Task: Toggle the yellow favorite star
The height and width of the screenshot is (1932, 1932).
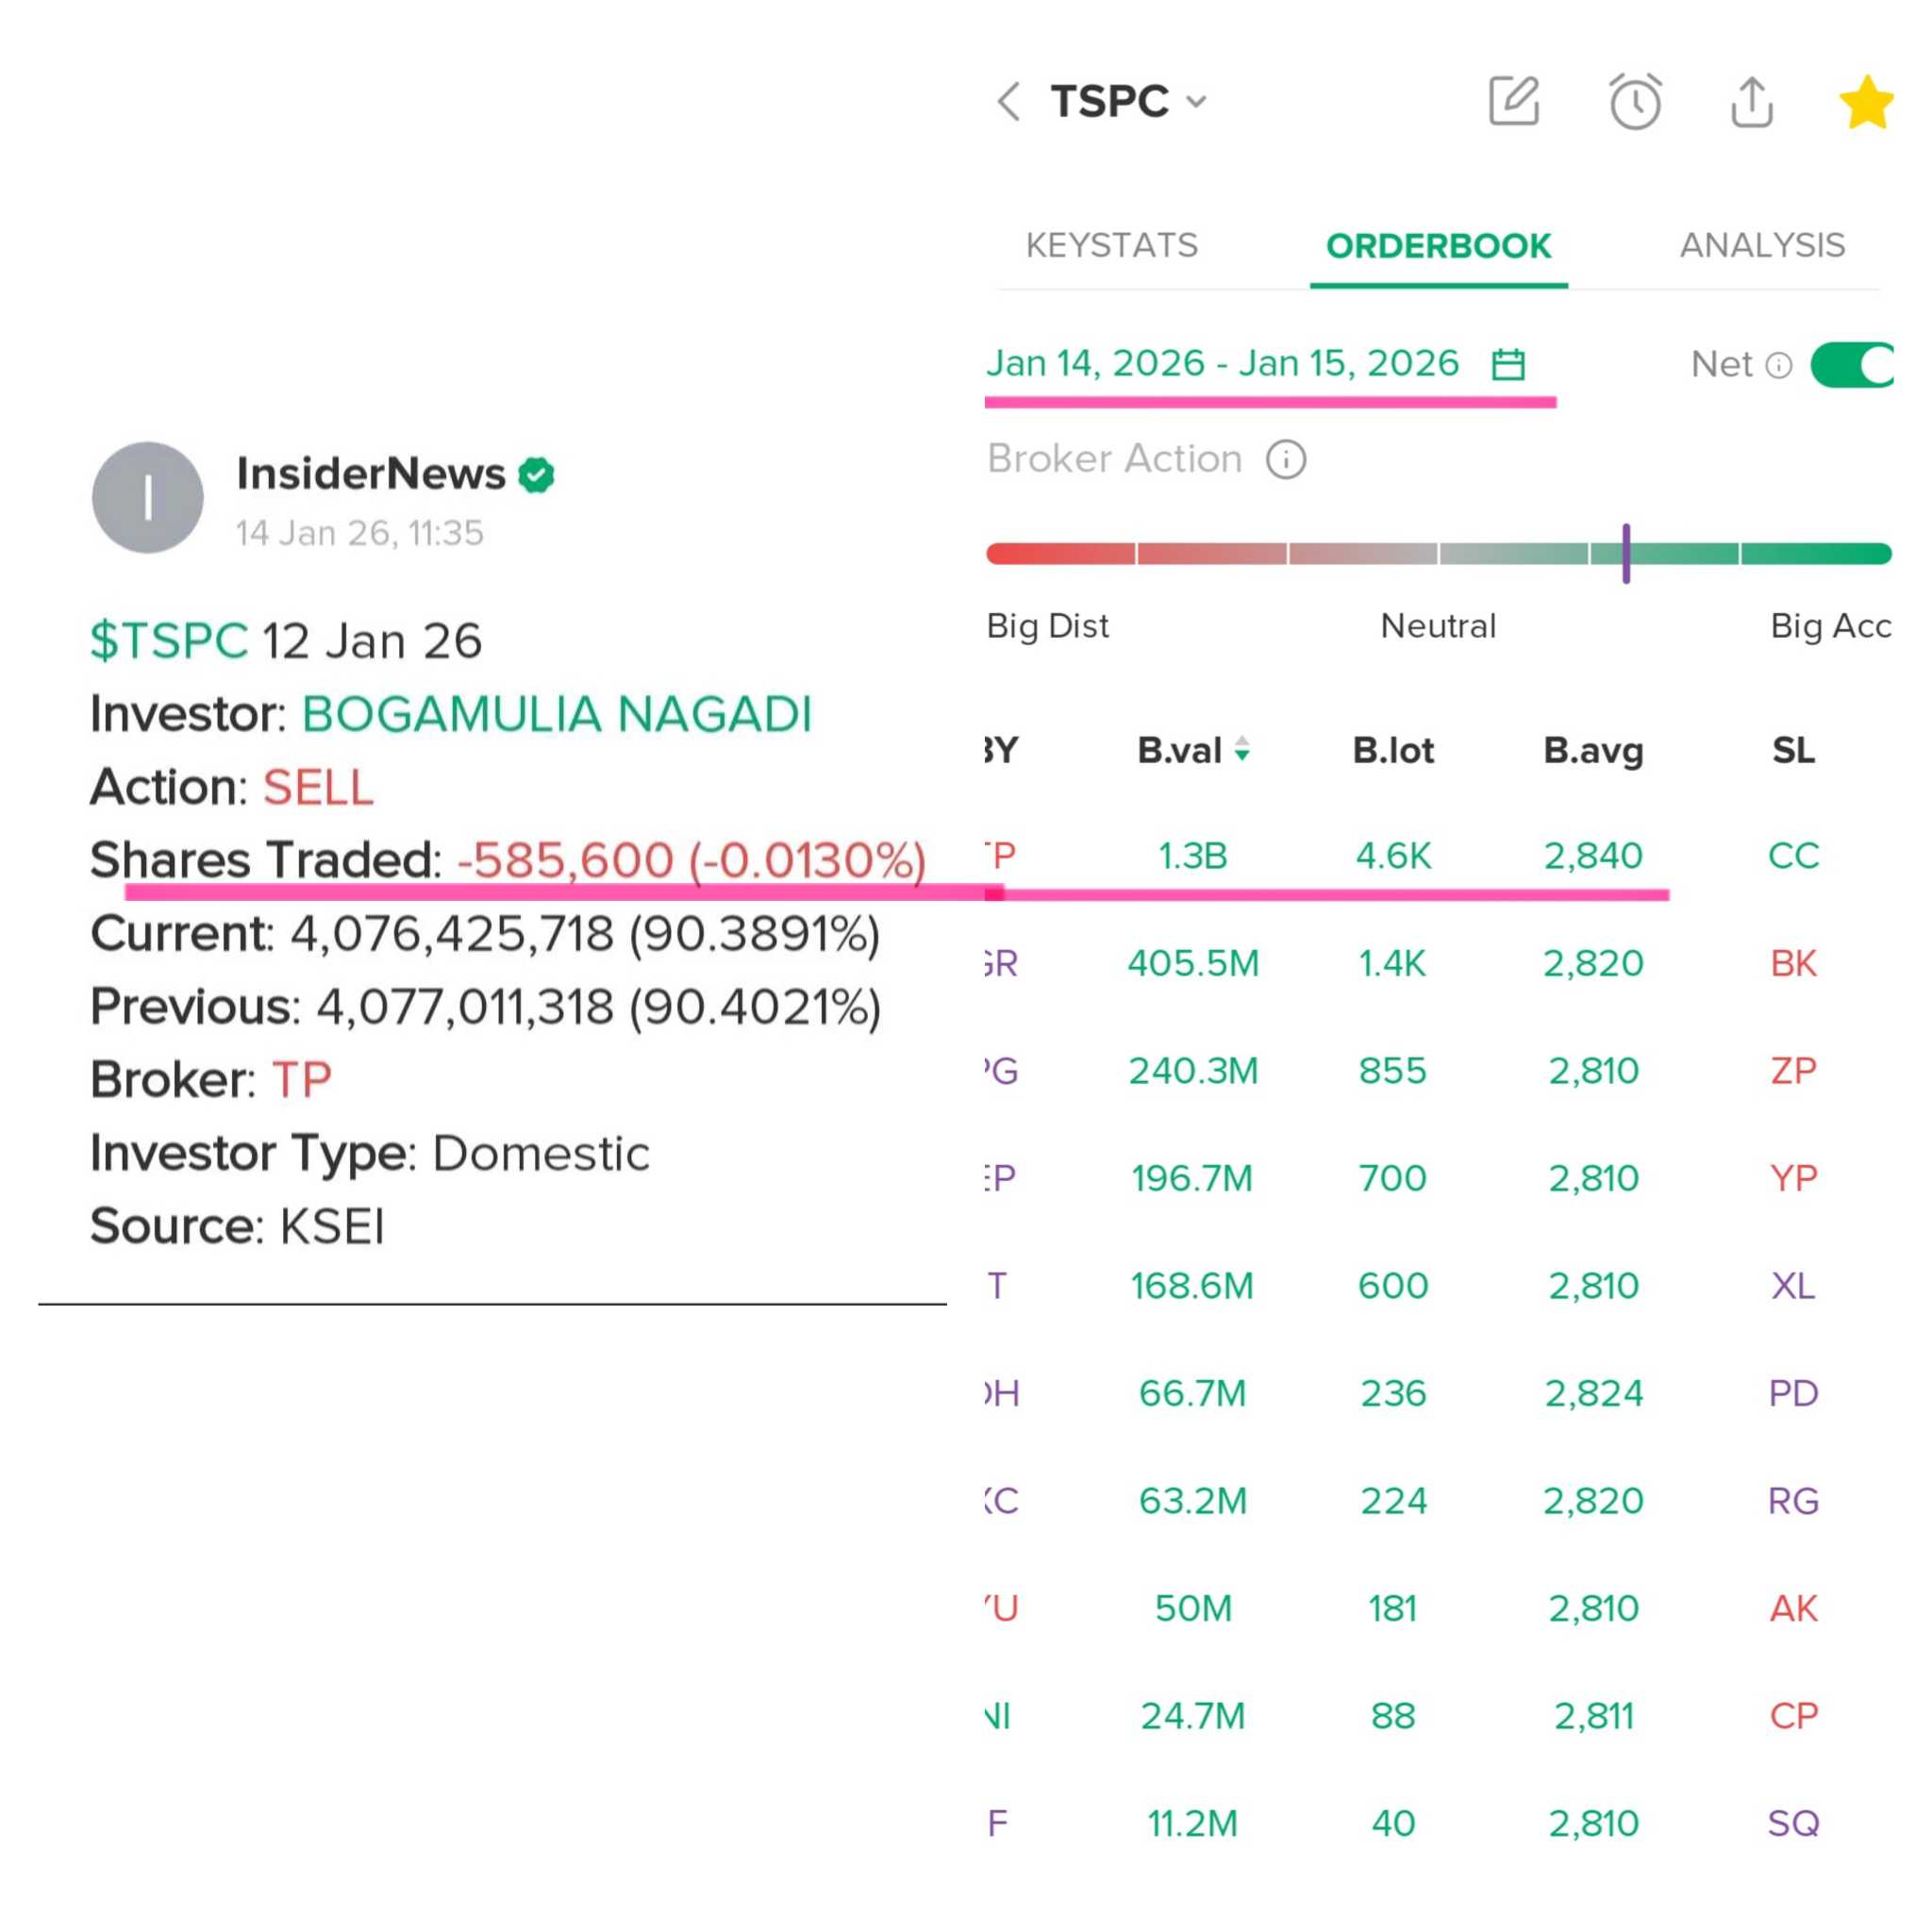Action: tap(1865, 102)
